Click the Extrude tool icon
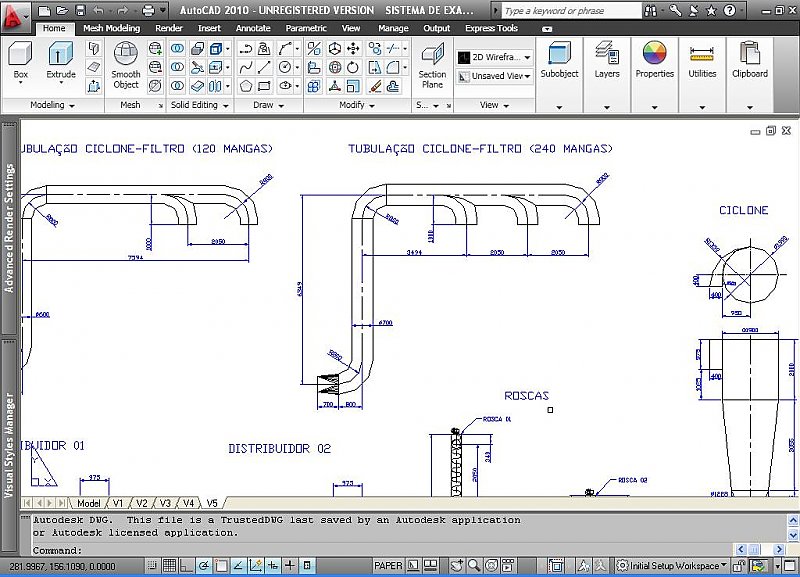This screenshot has height=577, width=800. [61, 60]
